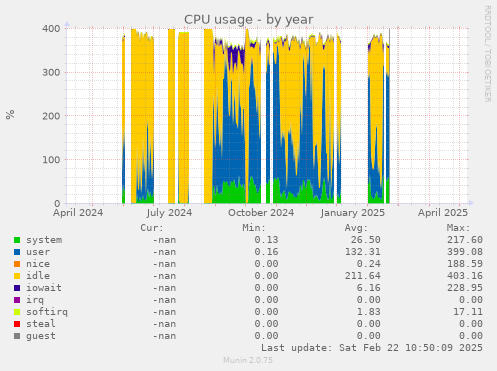This screenshot has height=371, width=497.
Task: Select the 'system' legend label
Action: [x=44, y=240]
